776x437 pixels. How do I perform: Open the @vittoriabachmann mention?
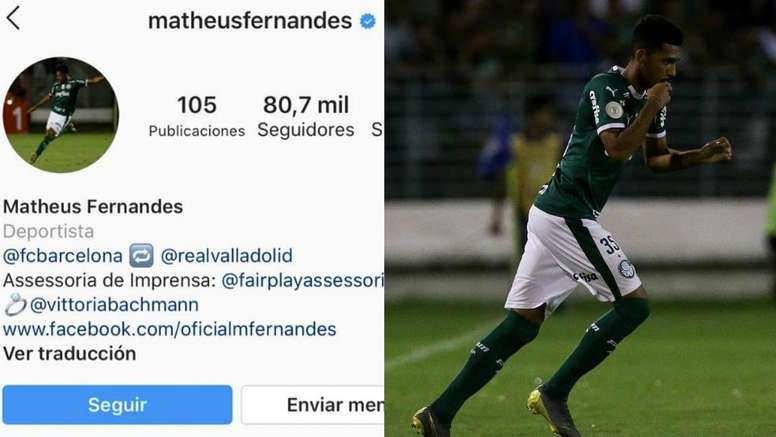(x=114, y=304)
